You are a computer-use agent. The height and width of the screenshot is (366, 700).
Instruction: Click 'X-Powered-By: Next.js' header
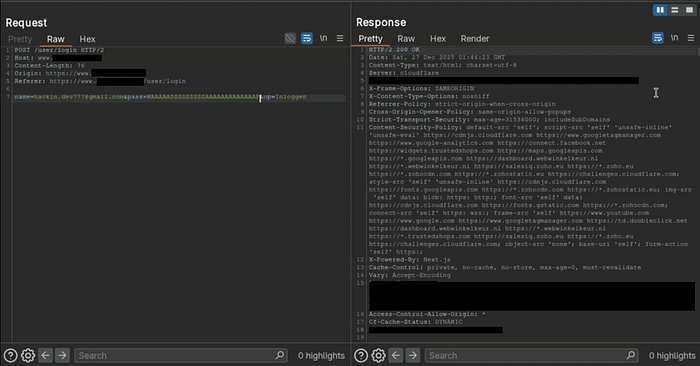coord(410,260)
